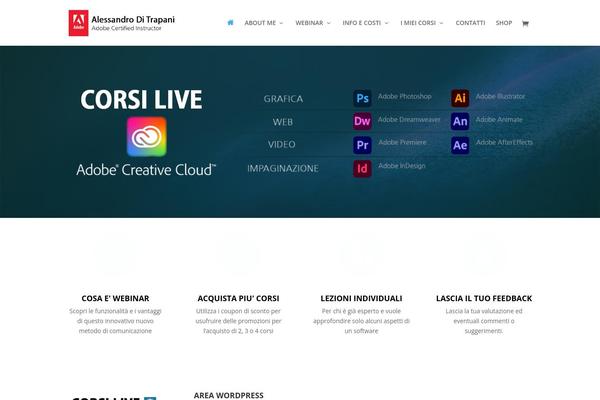The width and height of the screenshot is (600, 400).
Task: Open the Adobe Illustrator course link
Action: pyautogui.click(x=501, y=96)
